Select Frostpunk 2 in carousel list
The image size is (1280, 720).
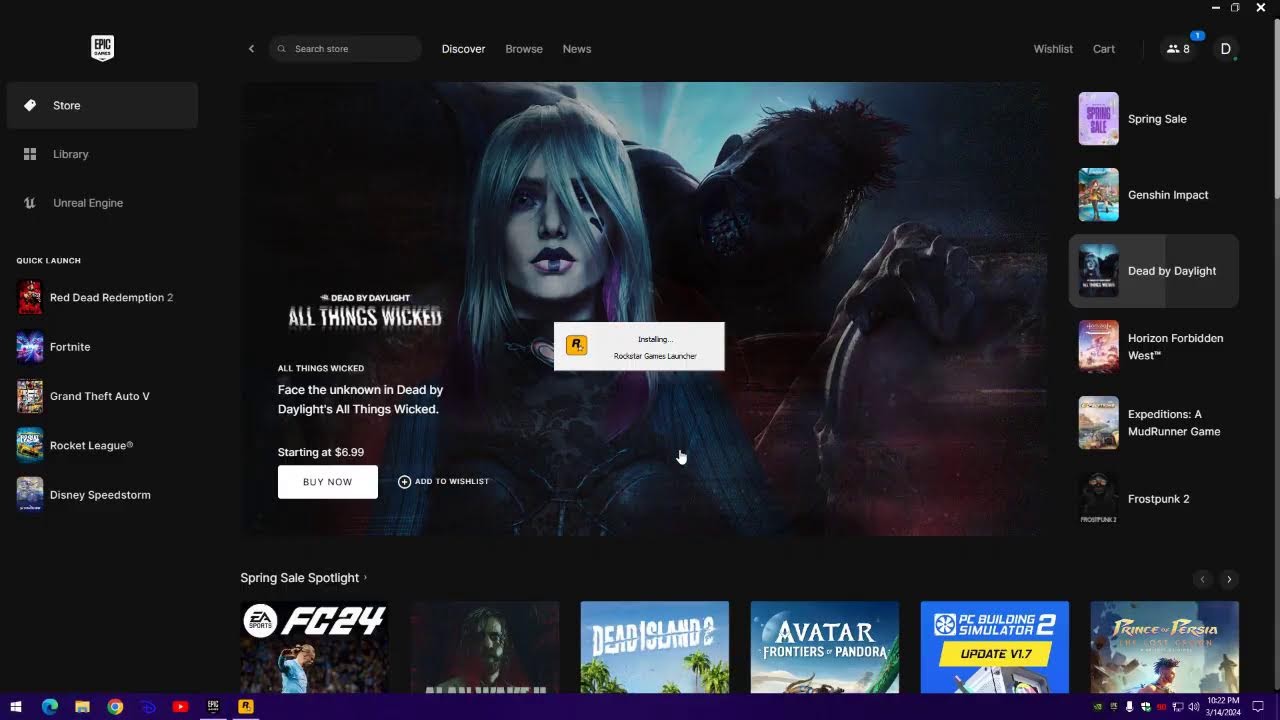tap(1154, 499)
